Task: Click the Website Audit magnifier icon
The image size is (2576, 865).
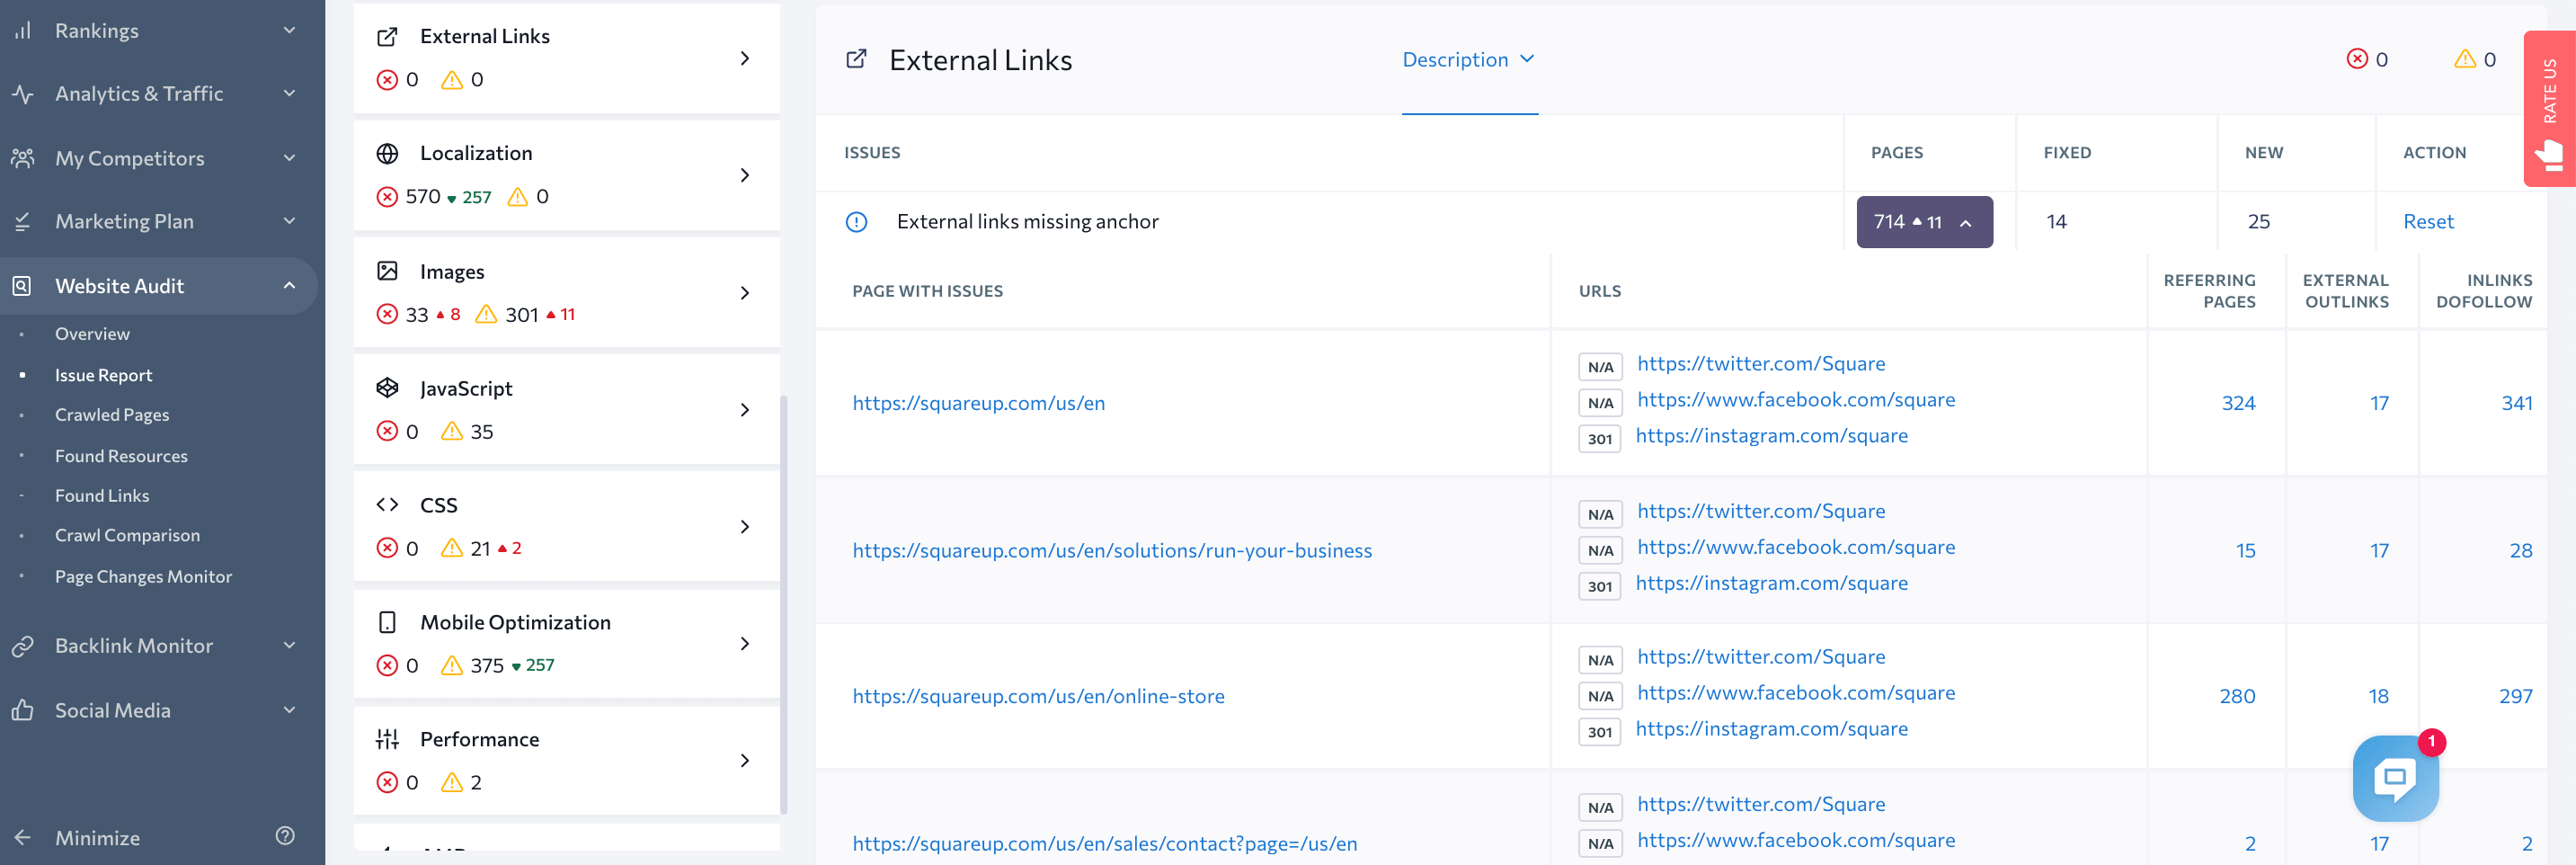Action: tap(23, 286)
